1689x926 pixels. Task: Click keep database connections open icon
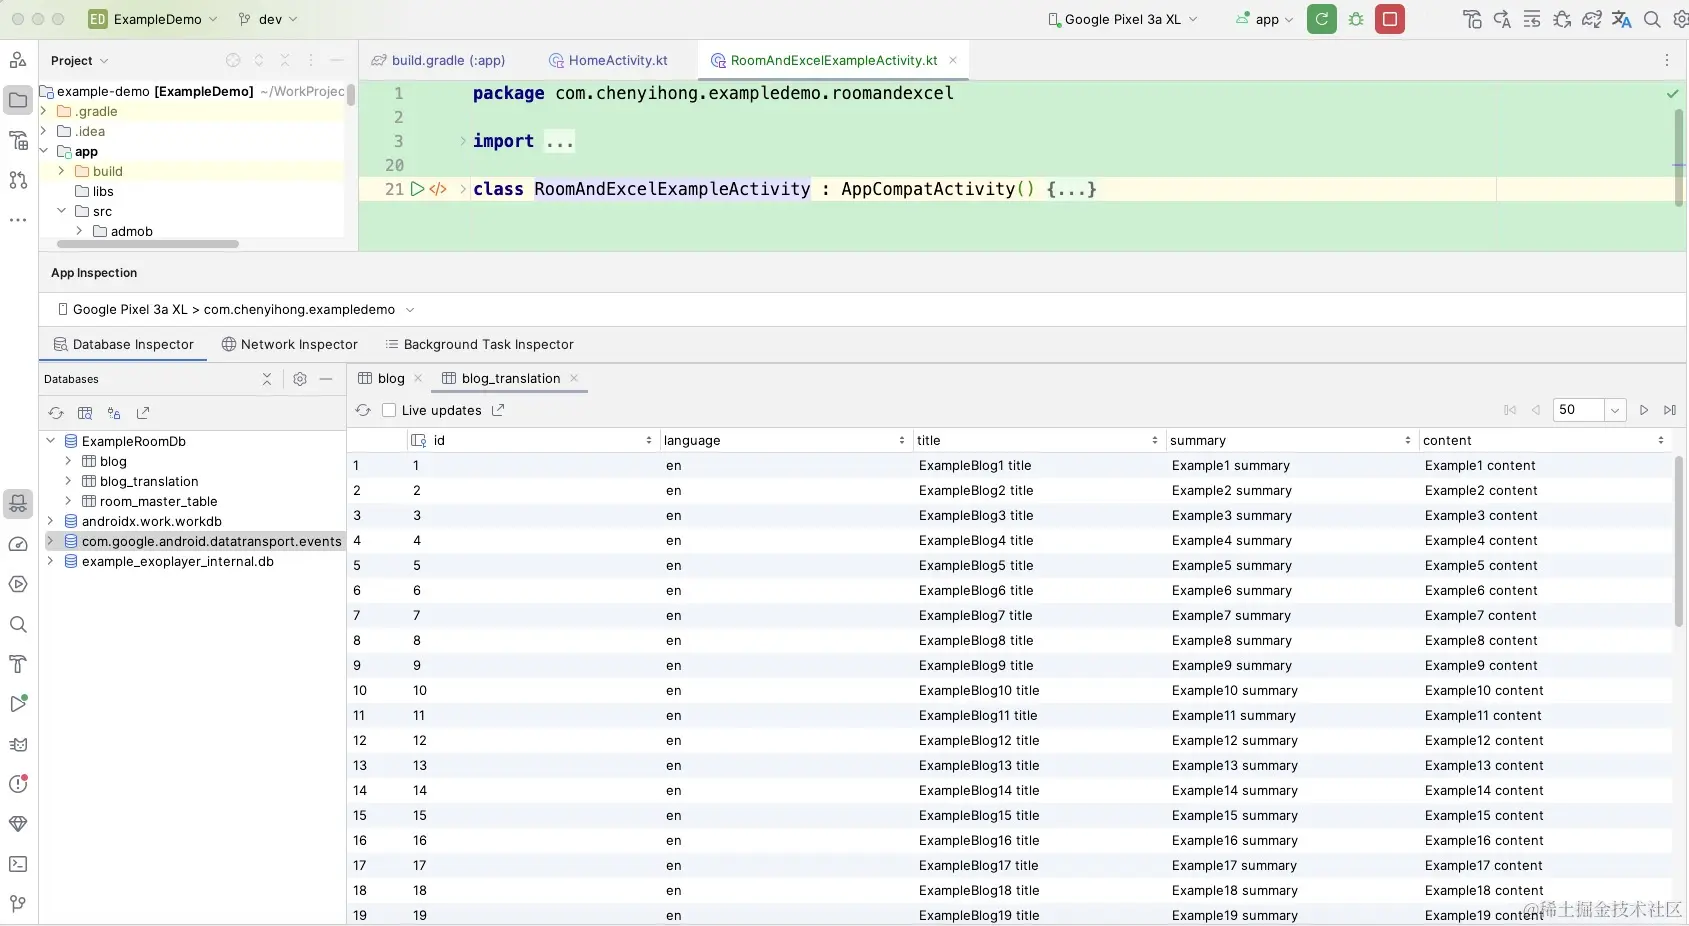[x=114, y=413]
